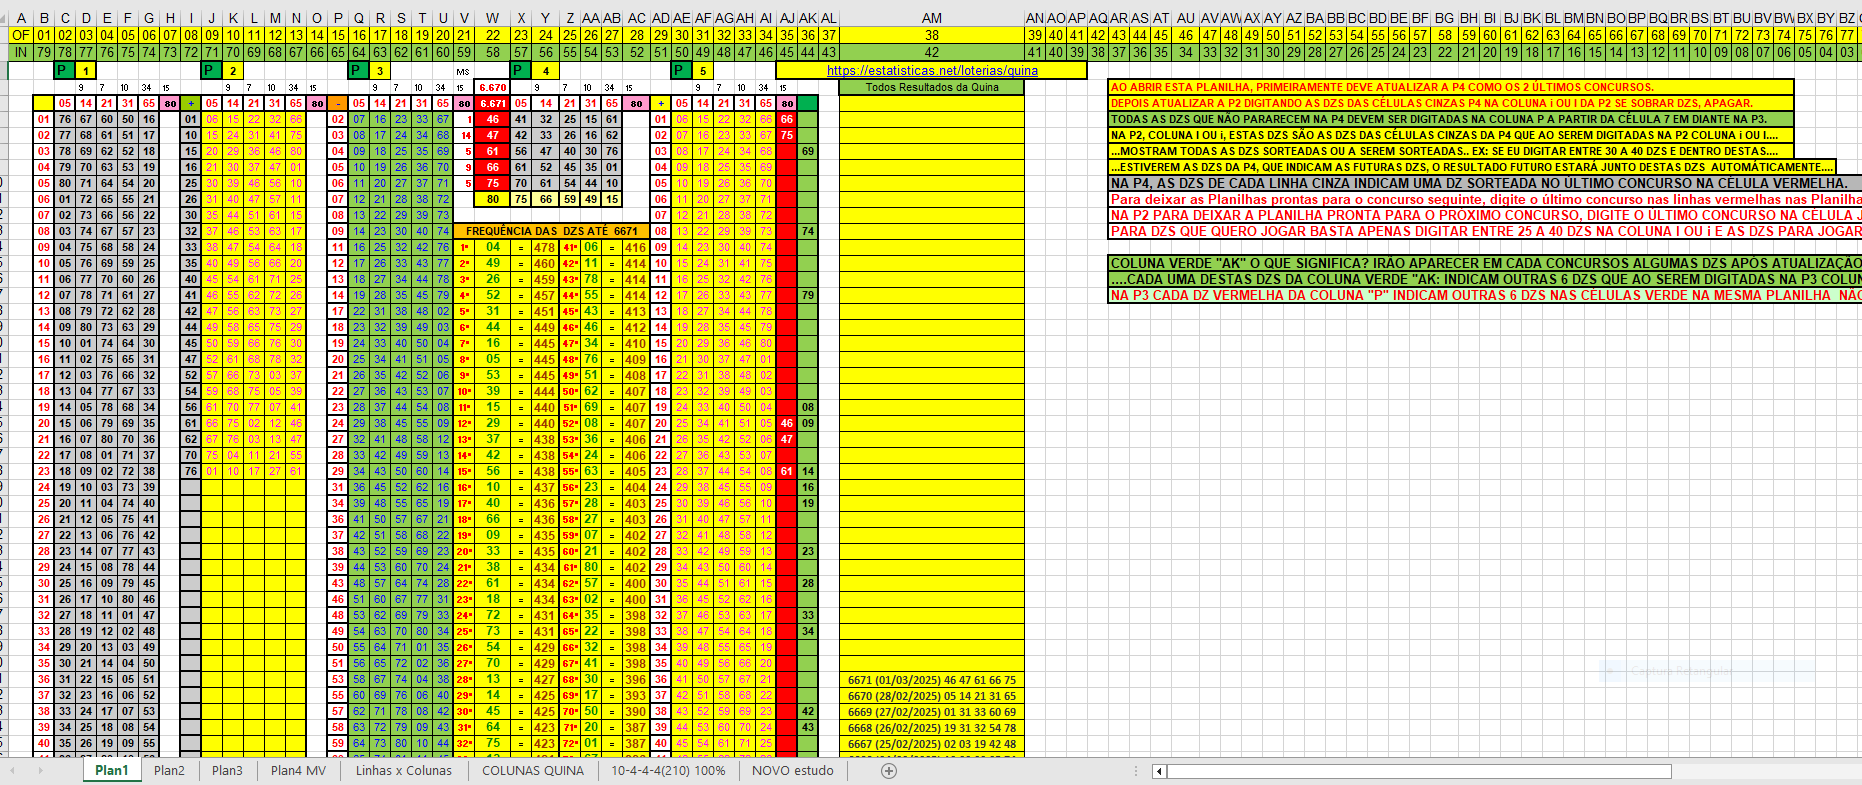Image resolution: width=1862 pixels, height=785 pixels.
Task: Select result row '6670 (28/02/2025) 05 14 21 31 65'
Action: (x=931, y=696)
